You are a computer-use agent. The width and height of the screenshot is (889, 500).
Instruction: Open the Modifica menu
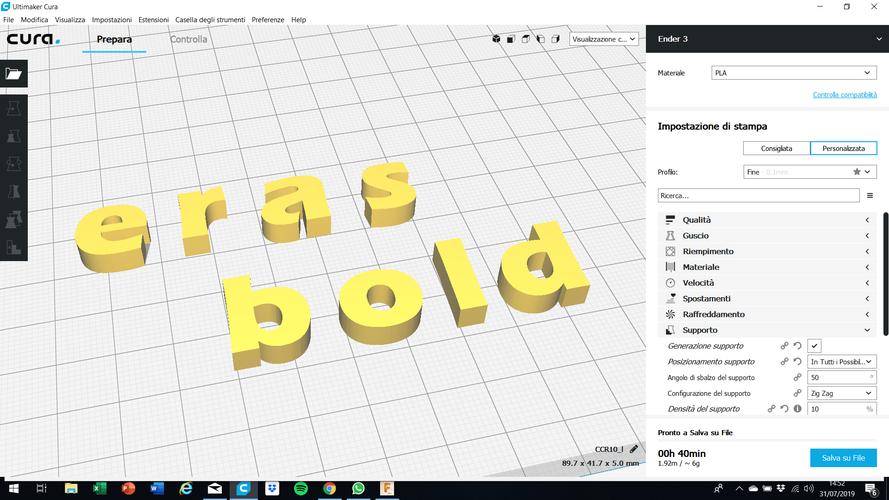(34, 20)
